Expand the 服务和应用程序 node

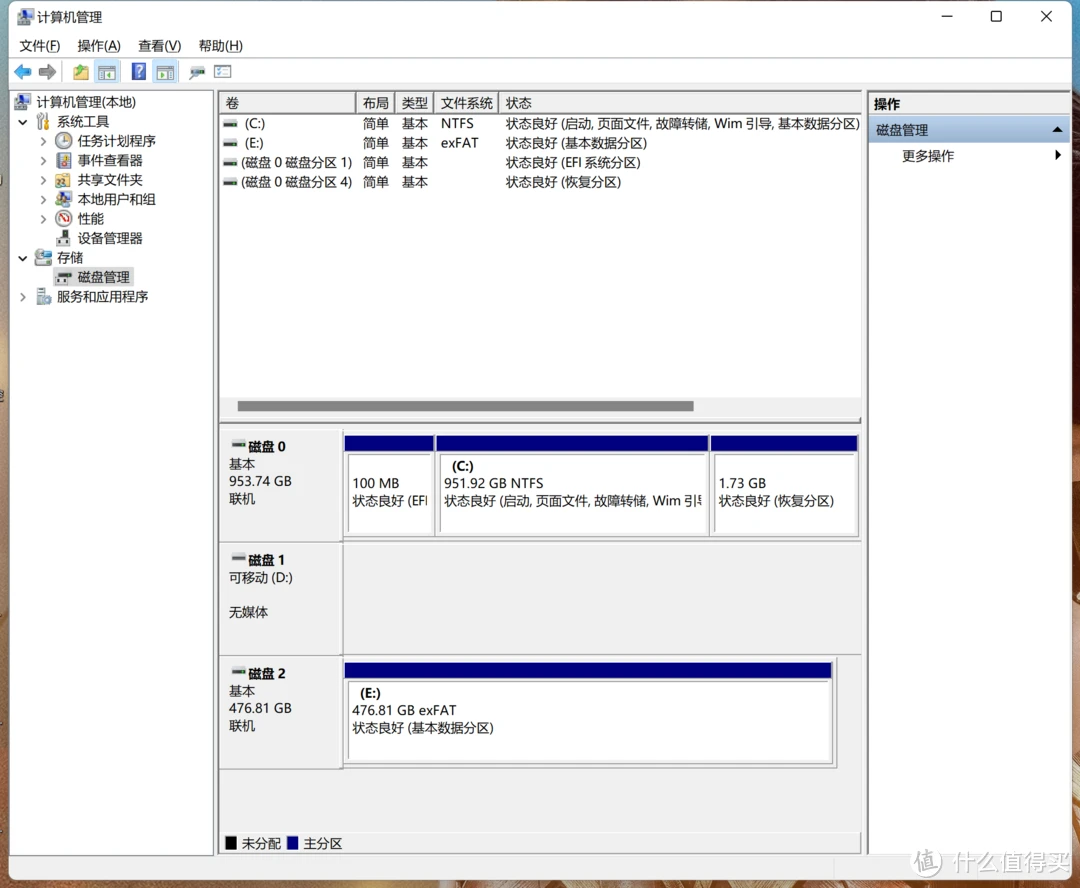(x=23, y=297)
